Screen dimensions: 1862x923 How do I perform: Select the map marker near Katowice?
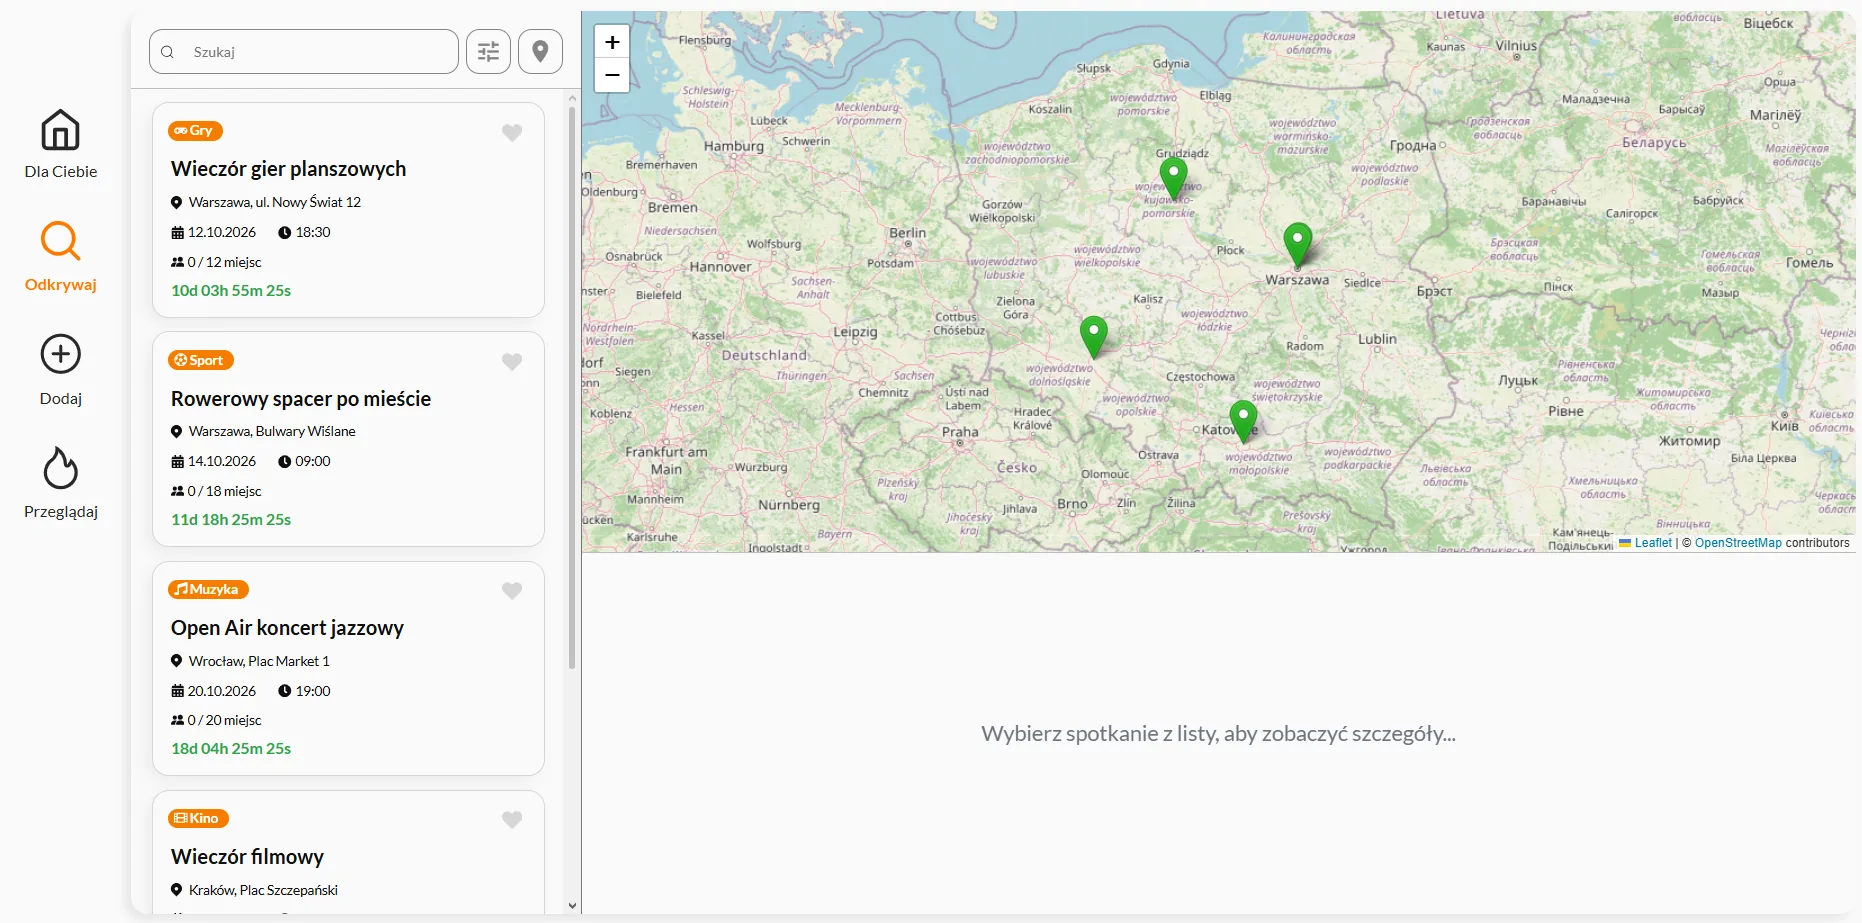click(1243, 422)
